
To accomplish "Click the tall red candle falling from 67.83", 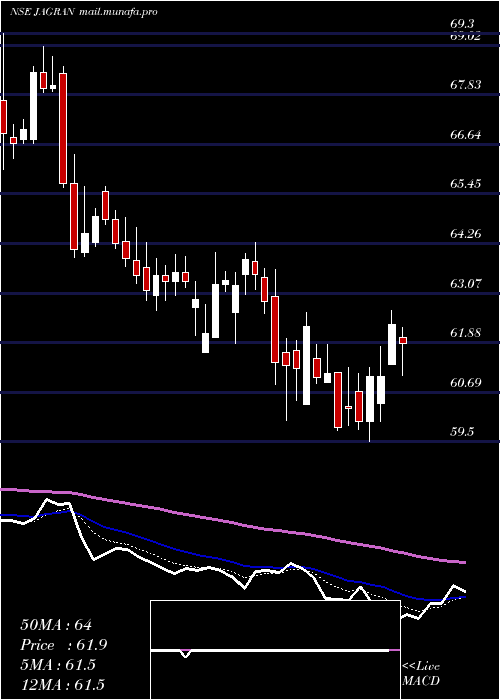I will [63, 129].
